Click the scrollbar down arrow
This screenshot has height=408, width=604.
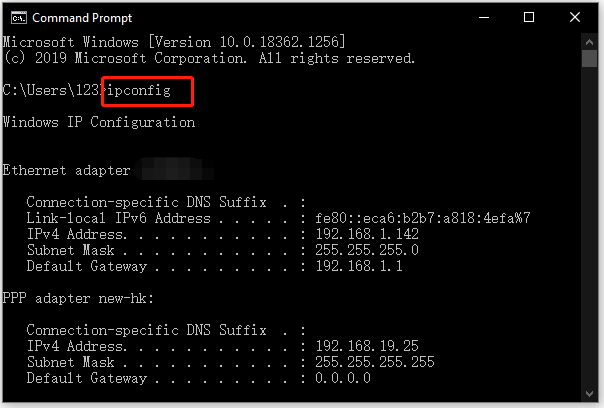589,393
